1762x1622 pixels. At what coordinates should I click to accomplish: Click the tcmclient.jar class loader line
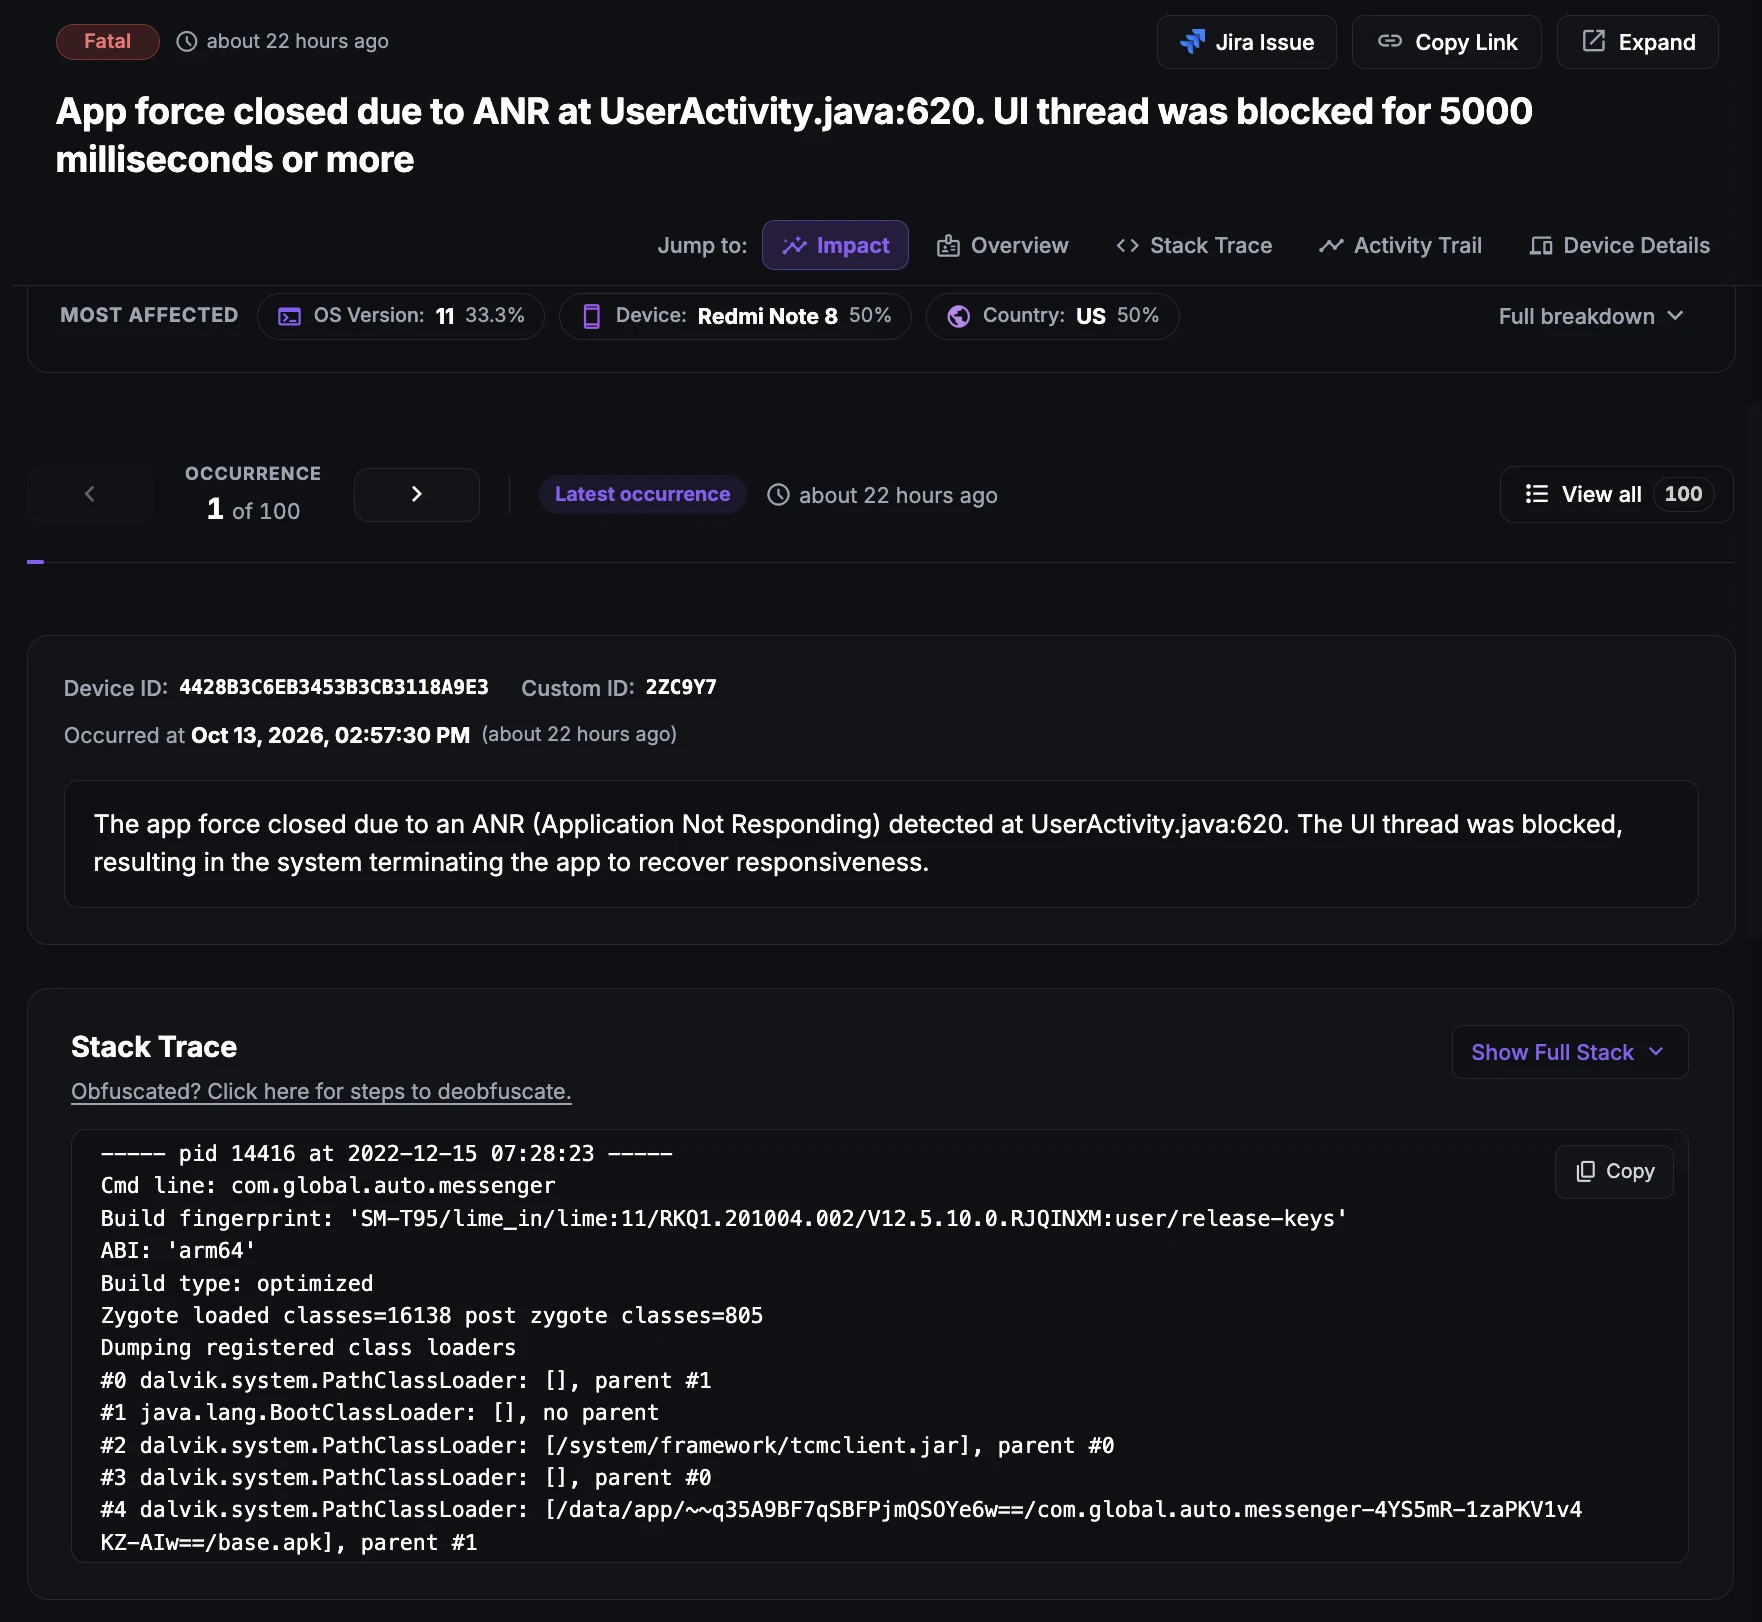click(x=607, y=1445)
